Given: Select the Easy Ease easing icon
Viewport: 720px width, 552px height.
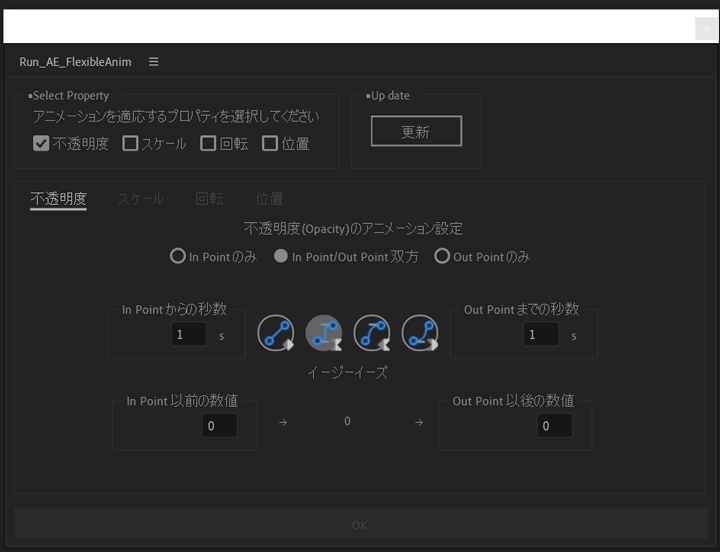Looking at the screenshot, I should tap(324, 333).
